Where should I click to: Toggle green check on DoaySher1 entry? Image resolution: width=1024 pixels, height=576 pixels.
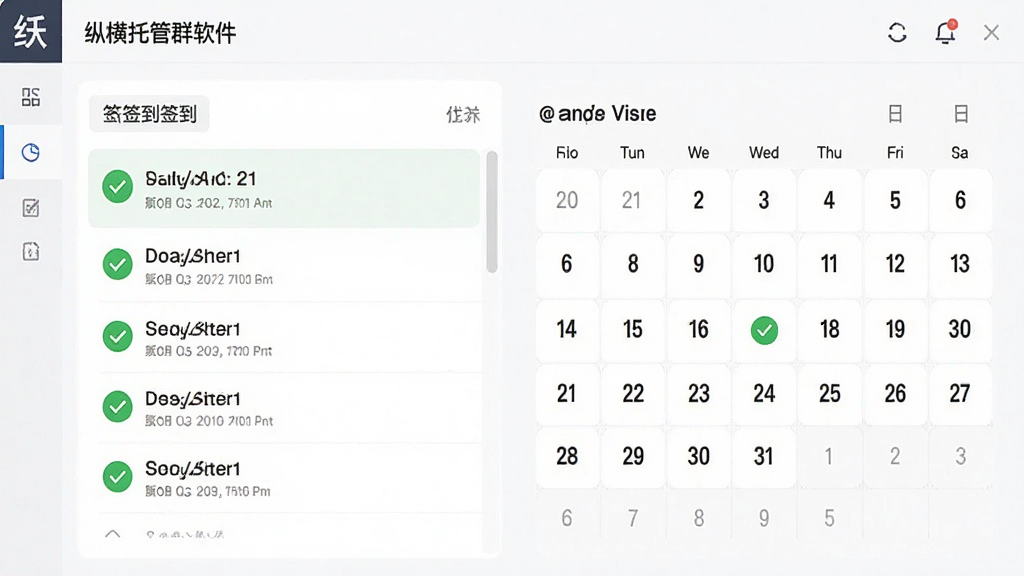pos(118,264)
